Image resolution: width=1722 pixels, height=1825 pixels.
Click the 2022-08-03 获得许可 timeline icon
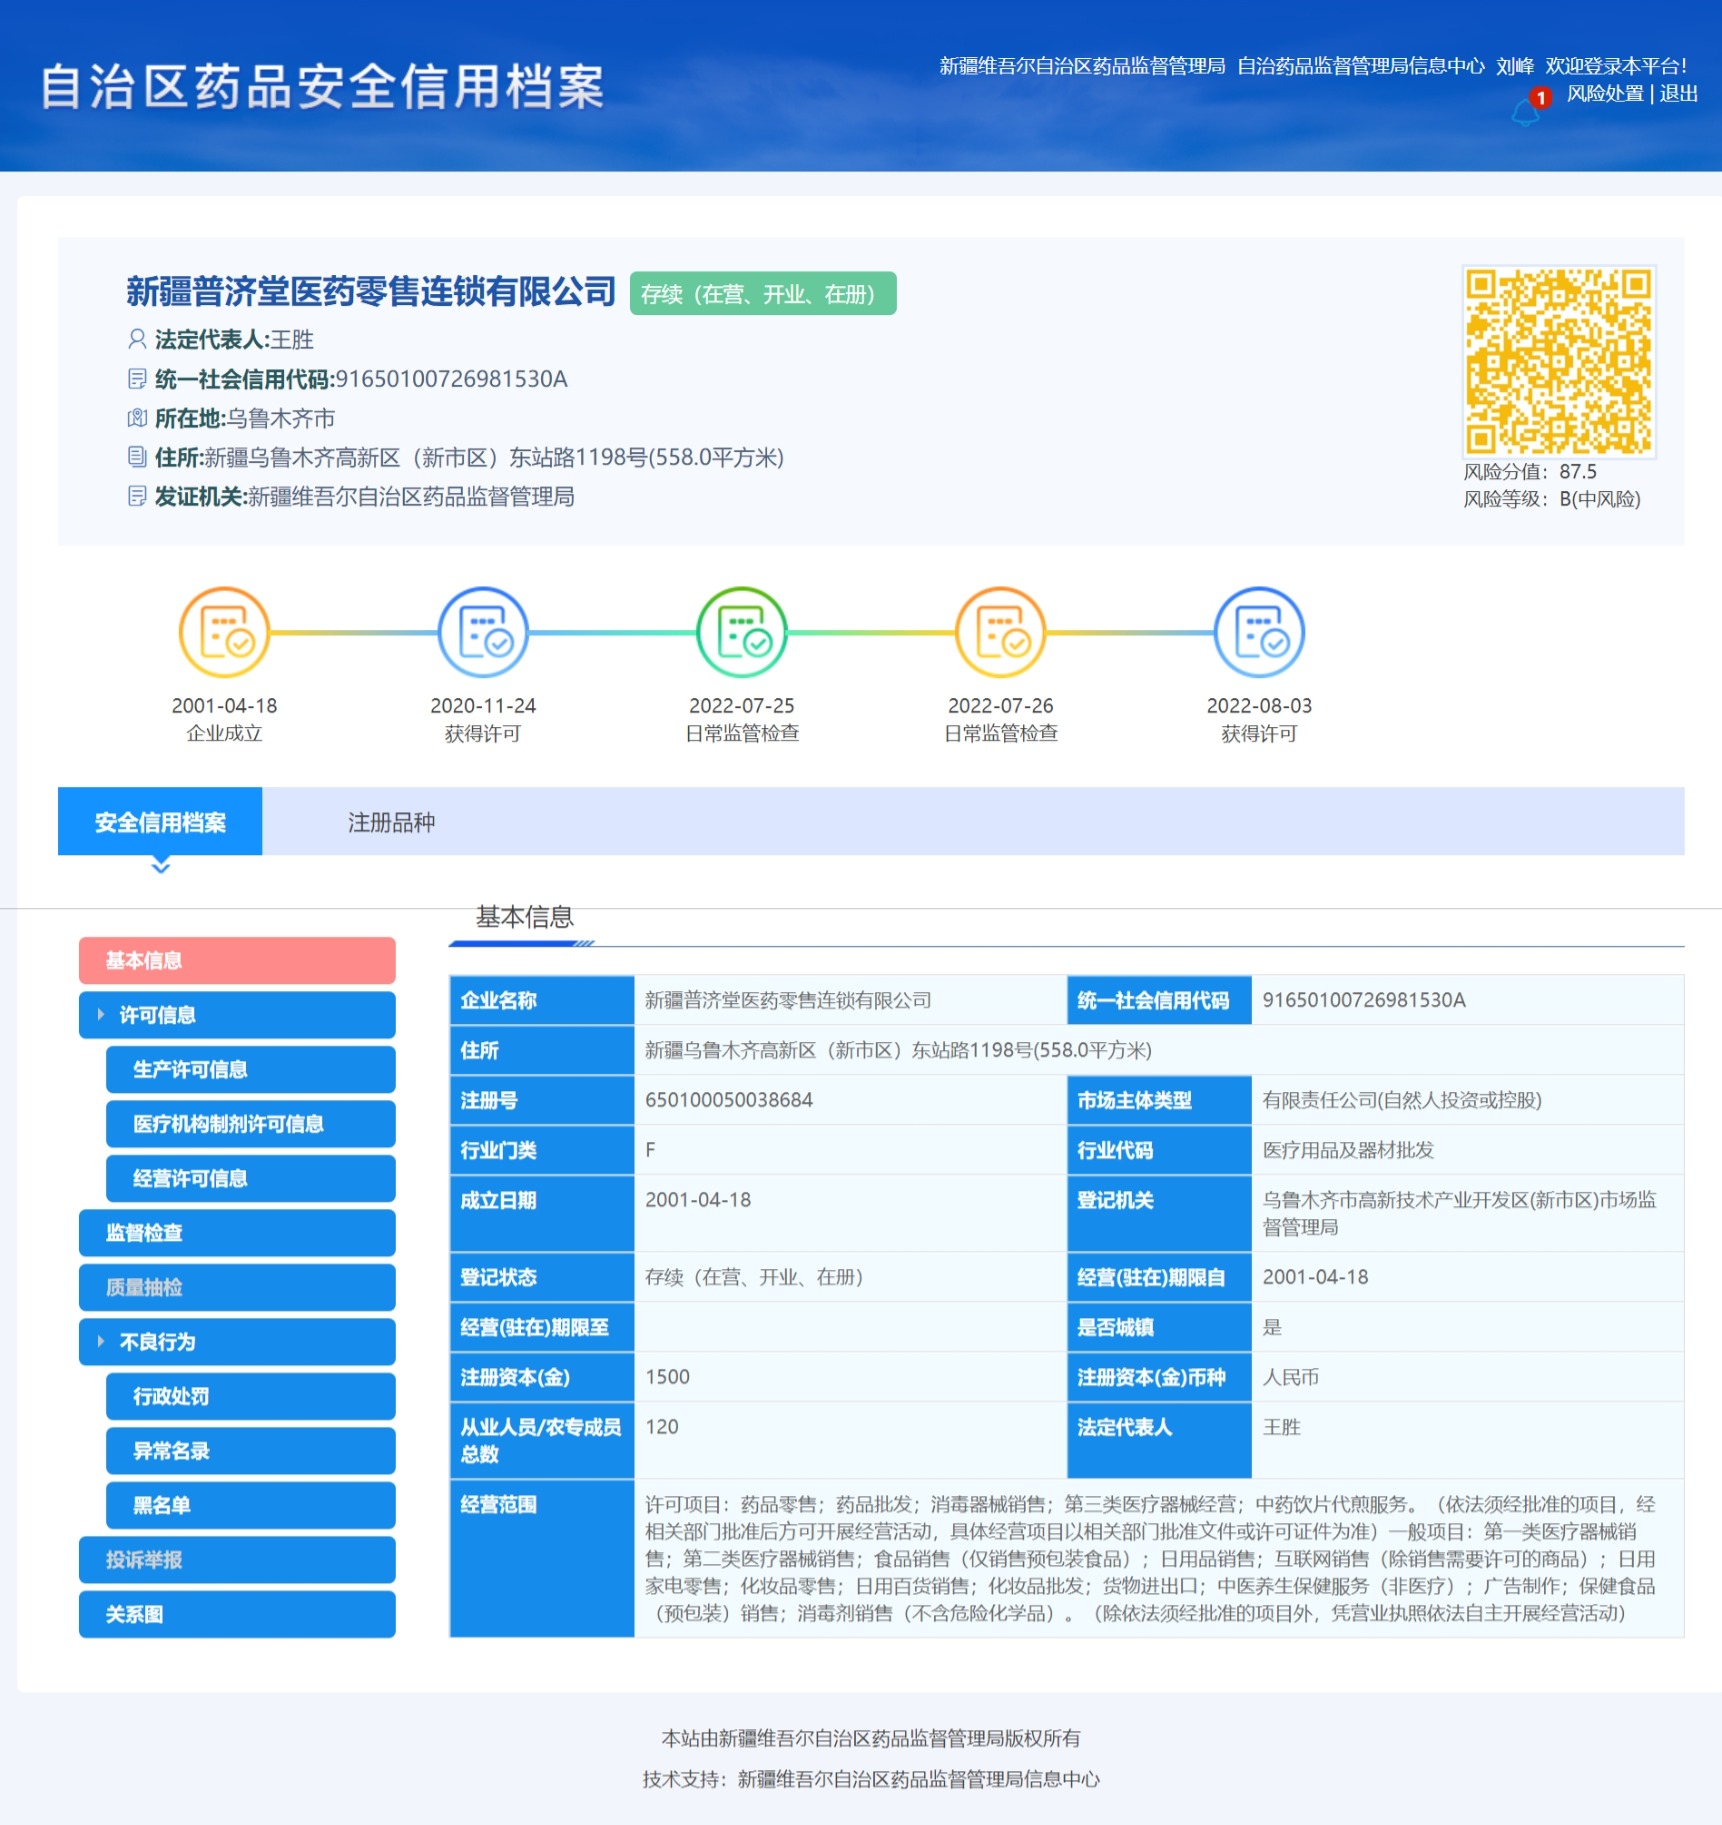click(1259, 632)
